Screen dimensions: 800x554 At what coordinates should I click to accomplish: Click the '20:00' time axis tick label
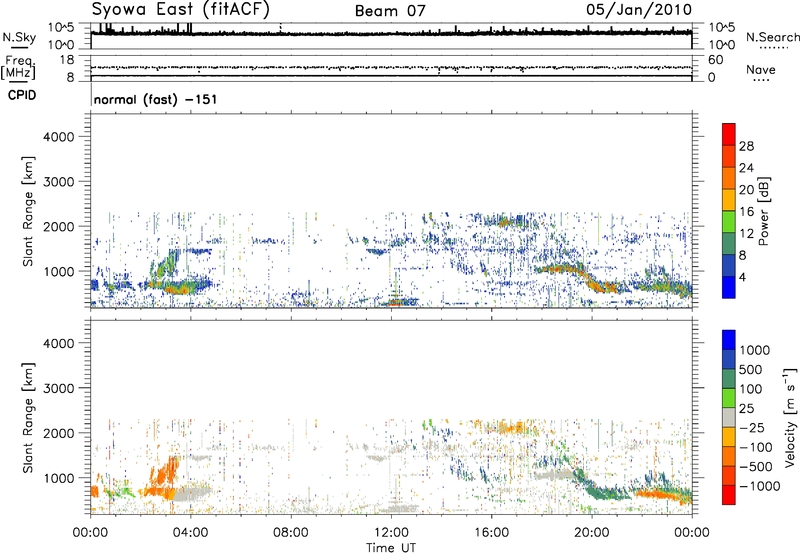click(x=592, y=533)
